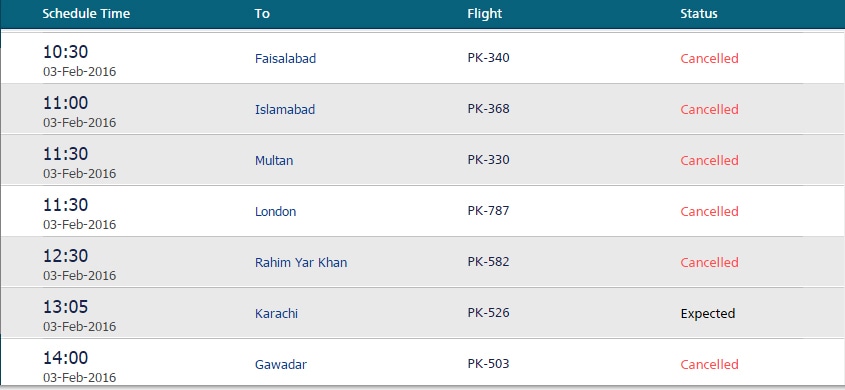
Task: Click the Cancelled status of Gawadar flight
Action: pos(709,365)
